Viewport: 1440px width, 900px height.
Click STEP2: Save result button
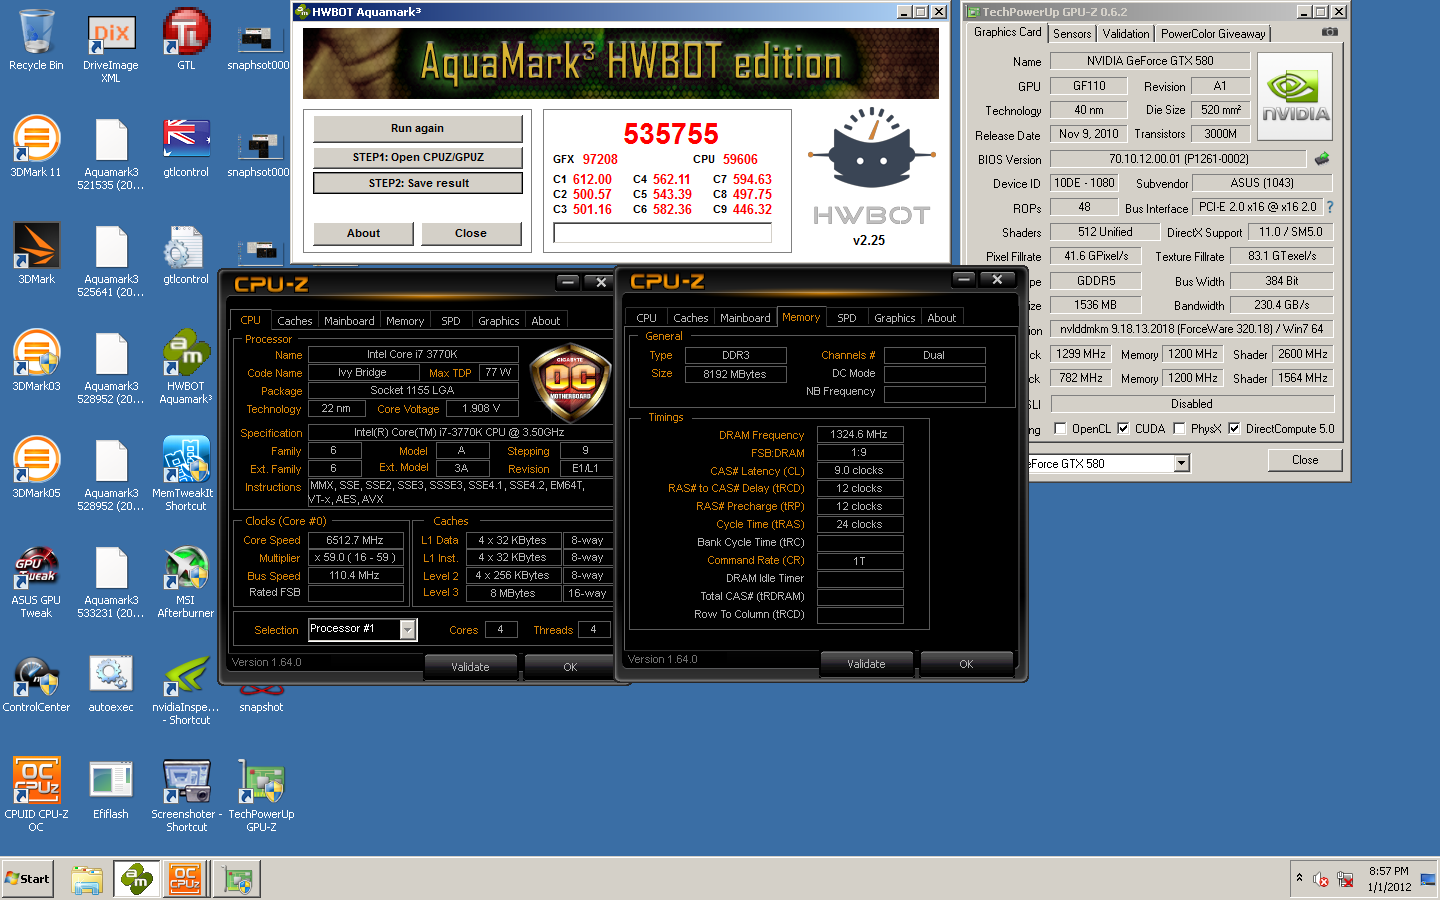pyautogui.click(x=417, y=183)
